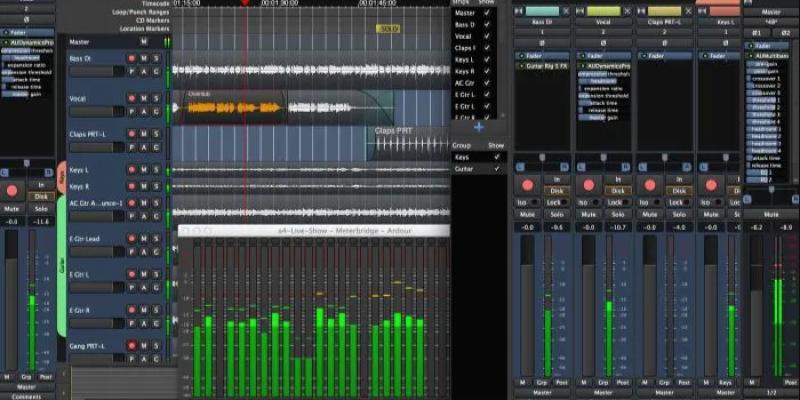Click the orange Overdub region on the Vocal track
The height and width of the screenshot is (400, 800).
pyautogui.click(x=228, y=106)
